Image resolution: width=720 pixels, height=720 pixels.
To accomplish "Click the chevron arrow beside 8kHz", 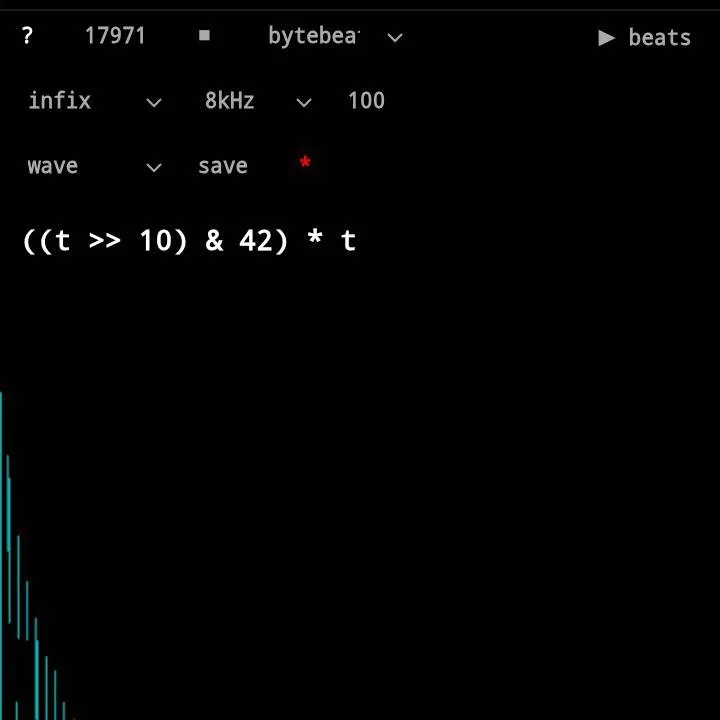I will click(304, 102).
